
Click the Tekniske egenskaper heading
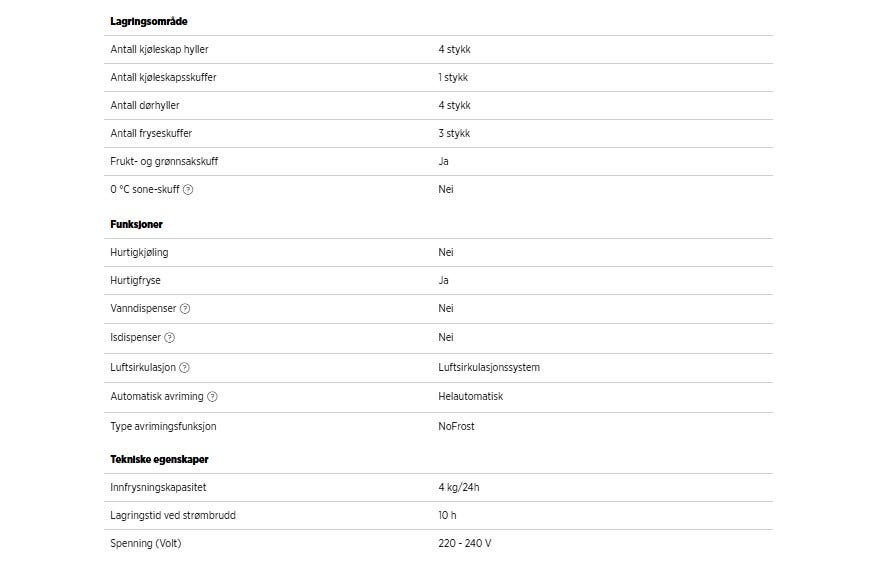(x=159, y=459)
